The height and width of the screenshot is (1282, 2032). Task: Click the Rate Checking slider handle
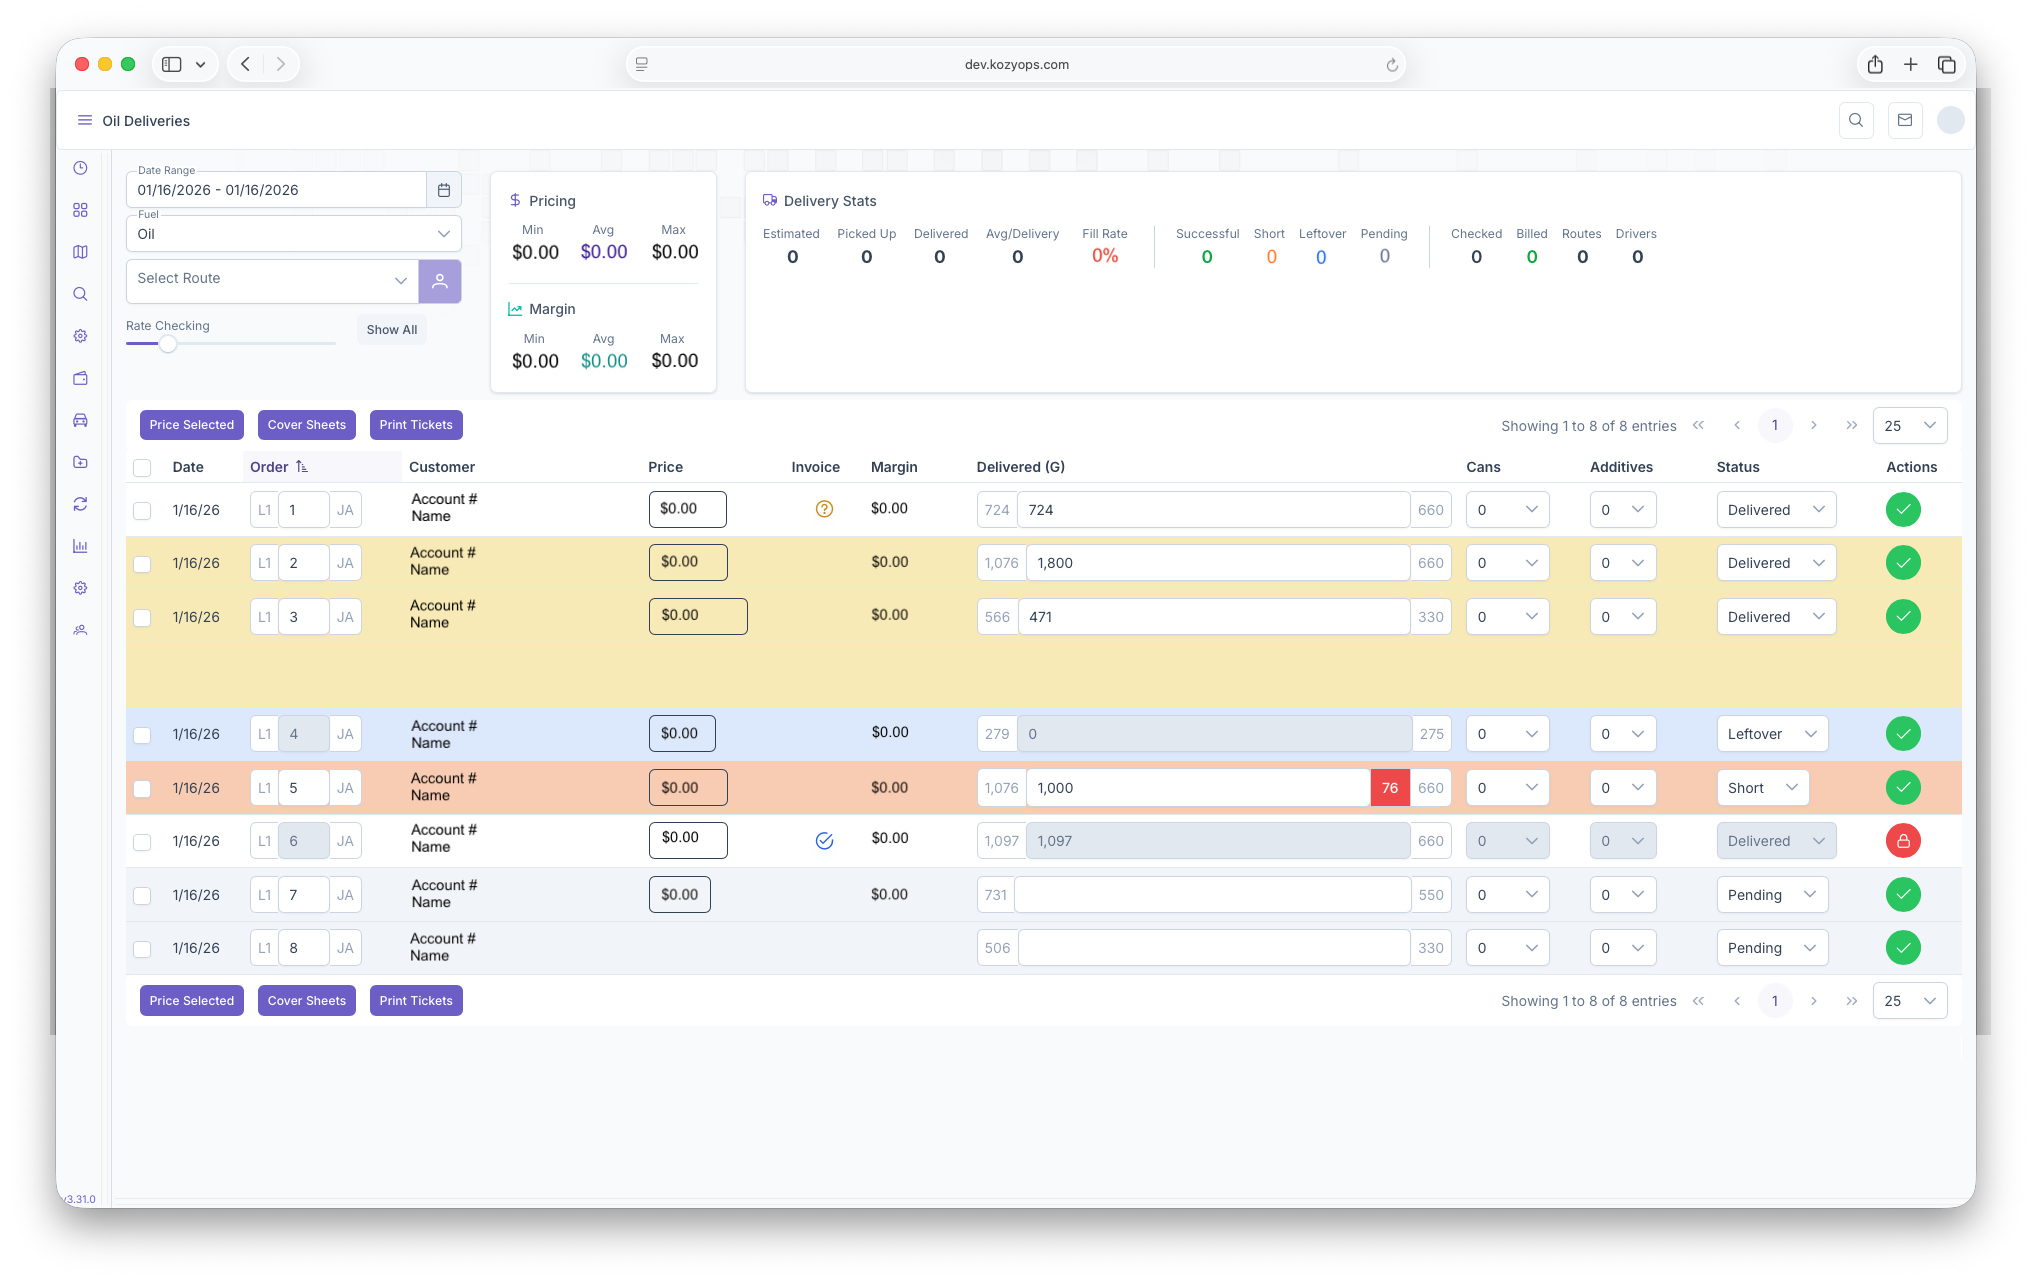[168, 344]
